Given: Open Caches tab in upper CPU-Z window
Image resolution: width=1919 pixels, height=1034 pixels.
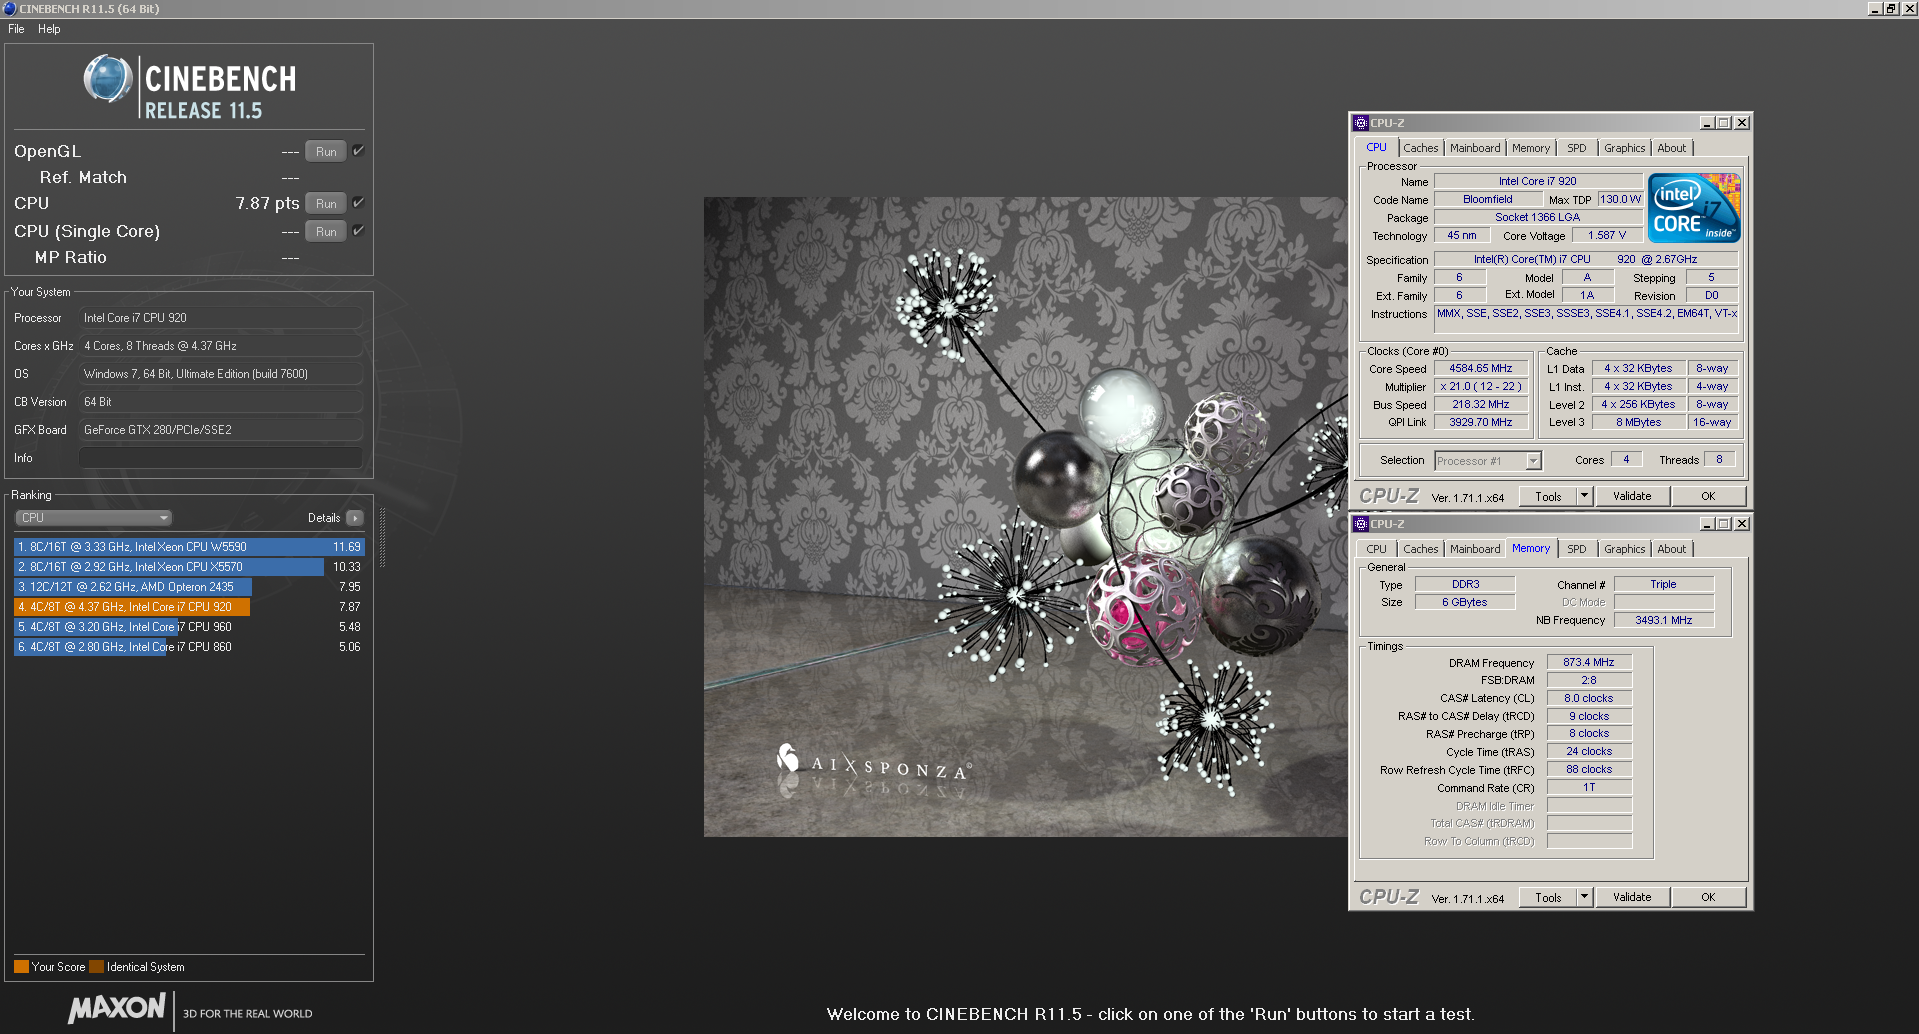Looking at the screenshot, I should click(x=1420, y=148).
